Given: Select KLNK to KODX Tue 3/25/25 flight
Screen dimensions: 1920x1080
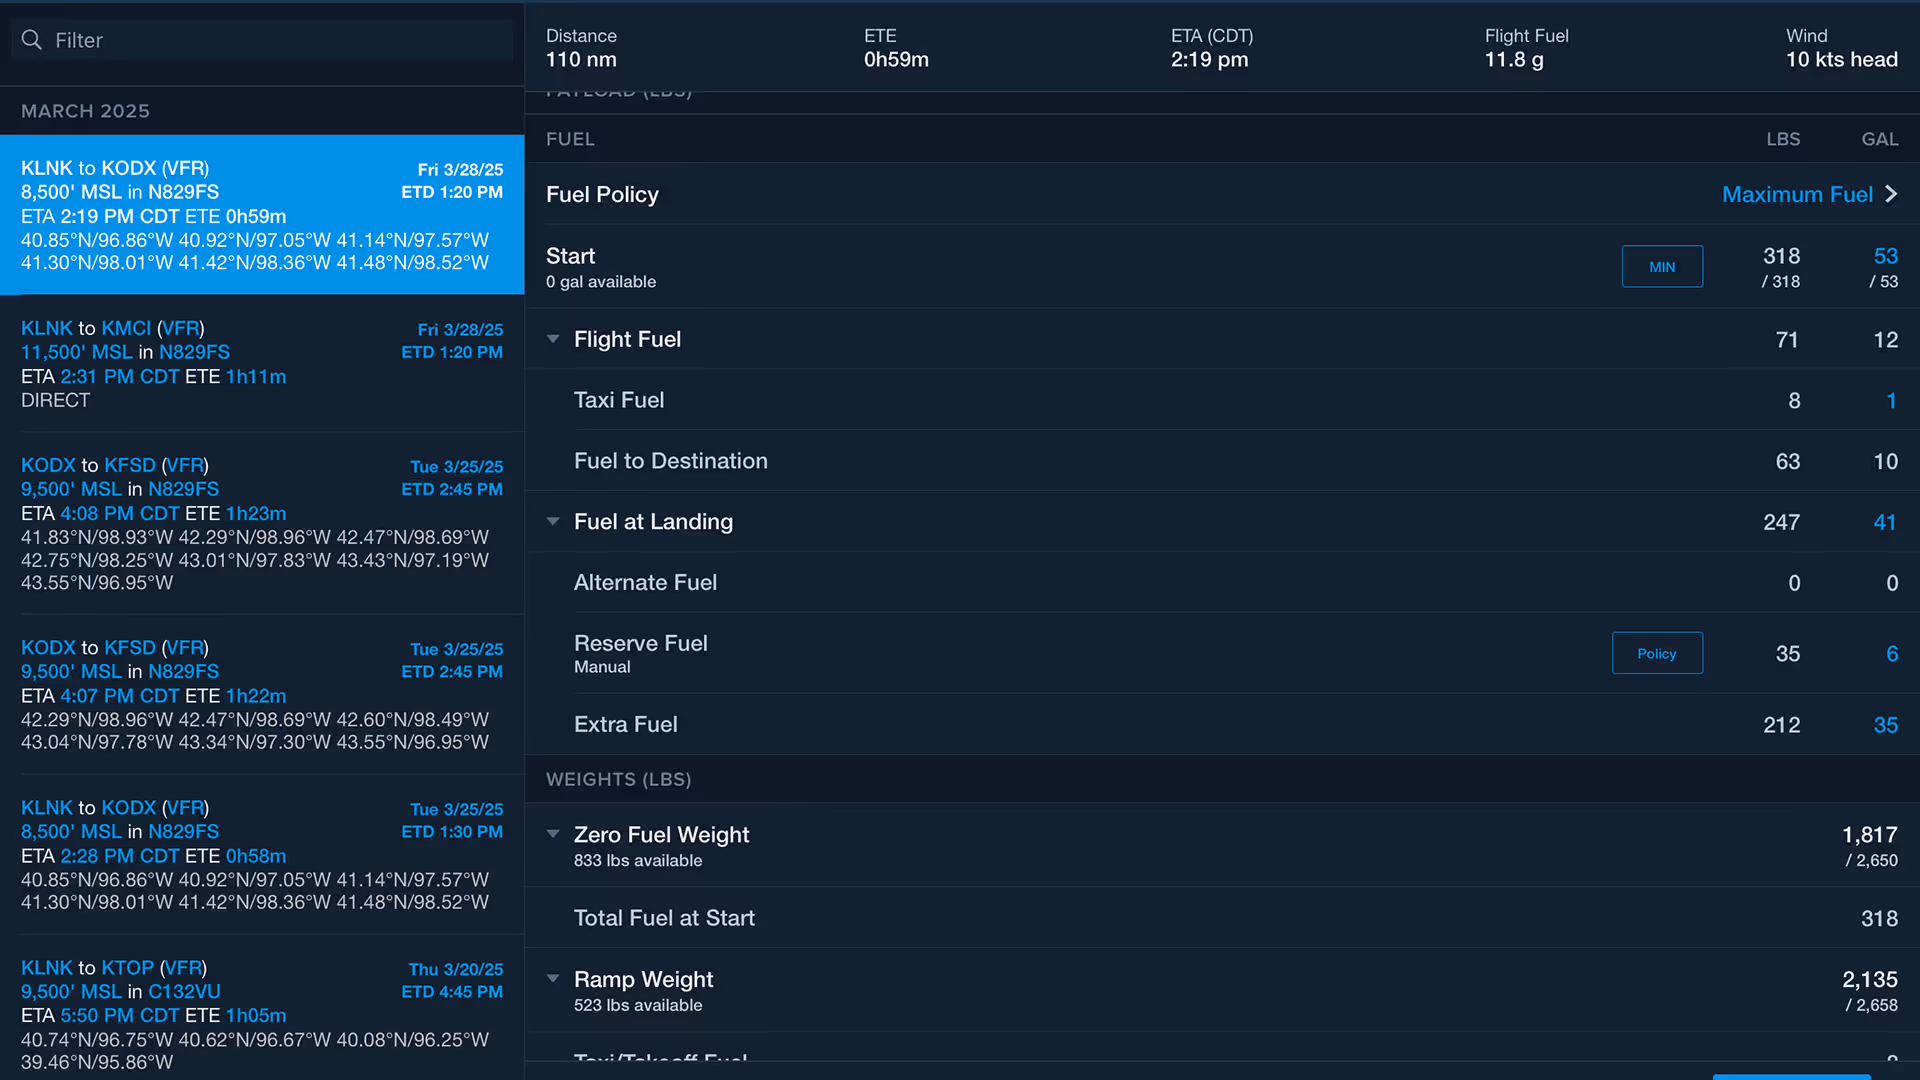Looking at the screenshot, I should 262,855.
